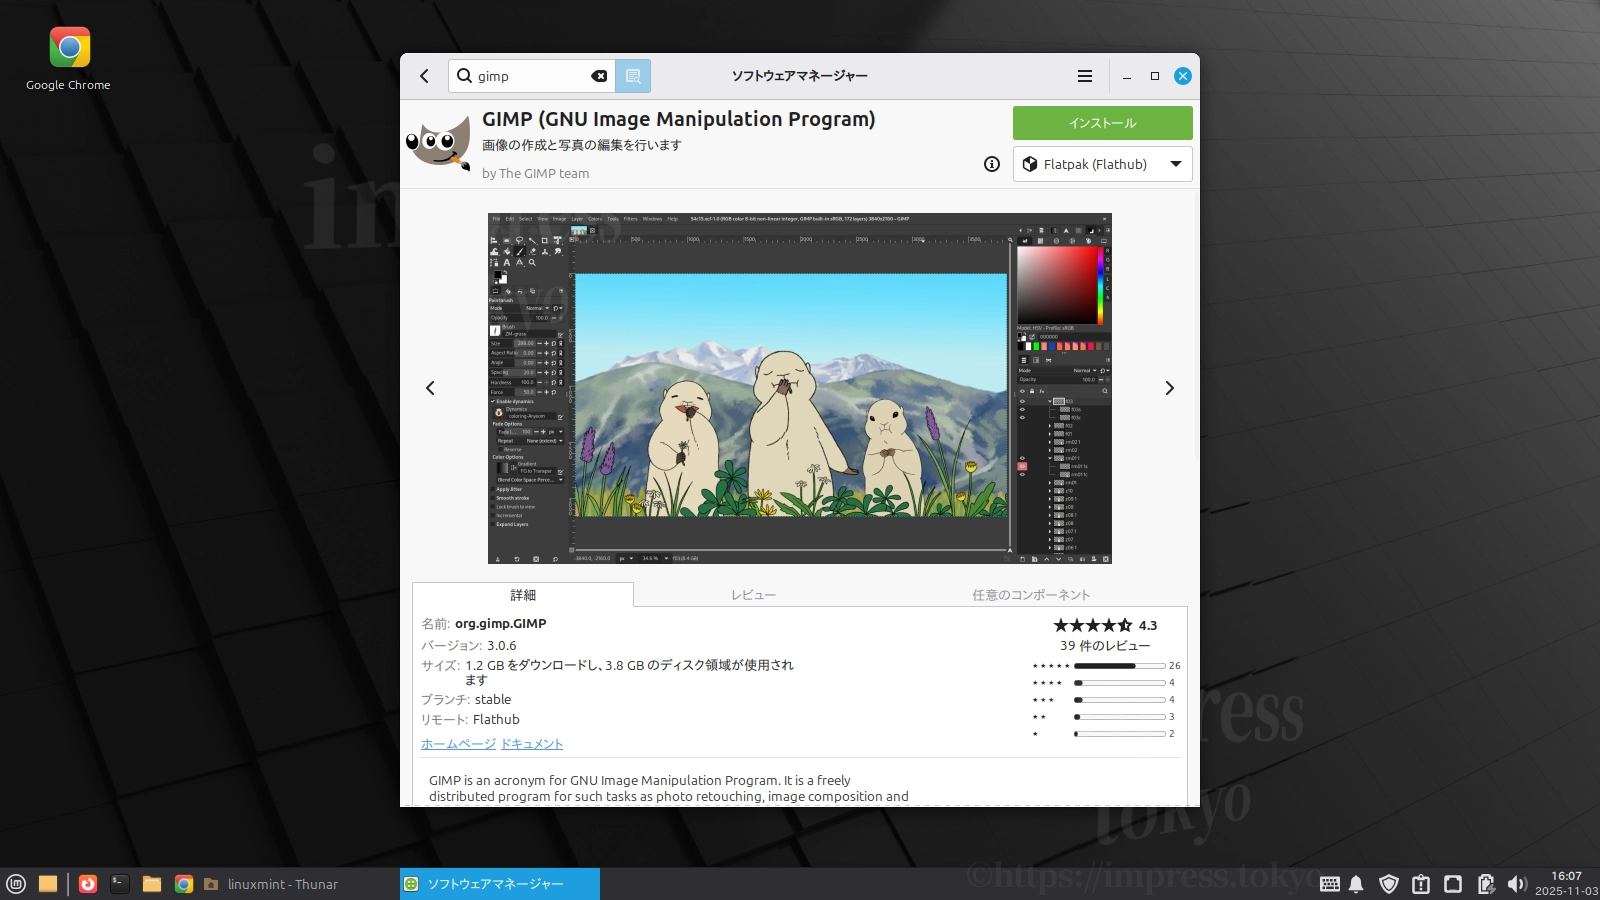Viewport: 1600px width, 900px height.
Task: Open the update manager tray icon
Action: (1421, 884)
